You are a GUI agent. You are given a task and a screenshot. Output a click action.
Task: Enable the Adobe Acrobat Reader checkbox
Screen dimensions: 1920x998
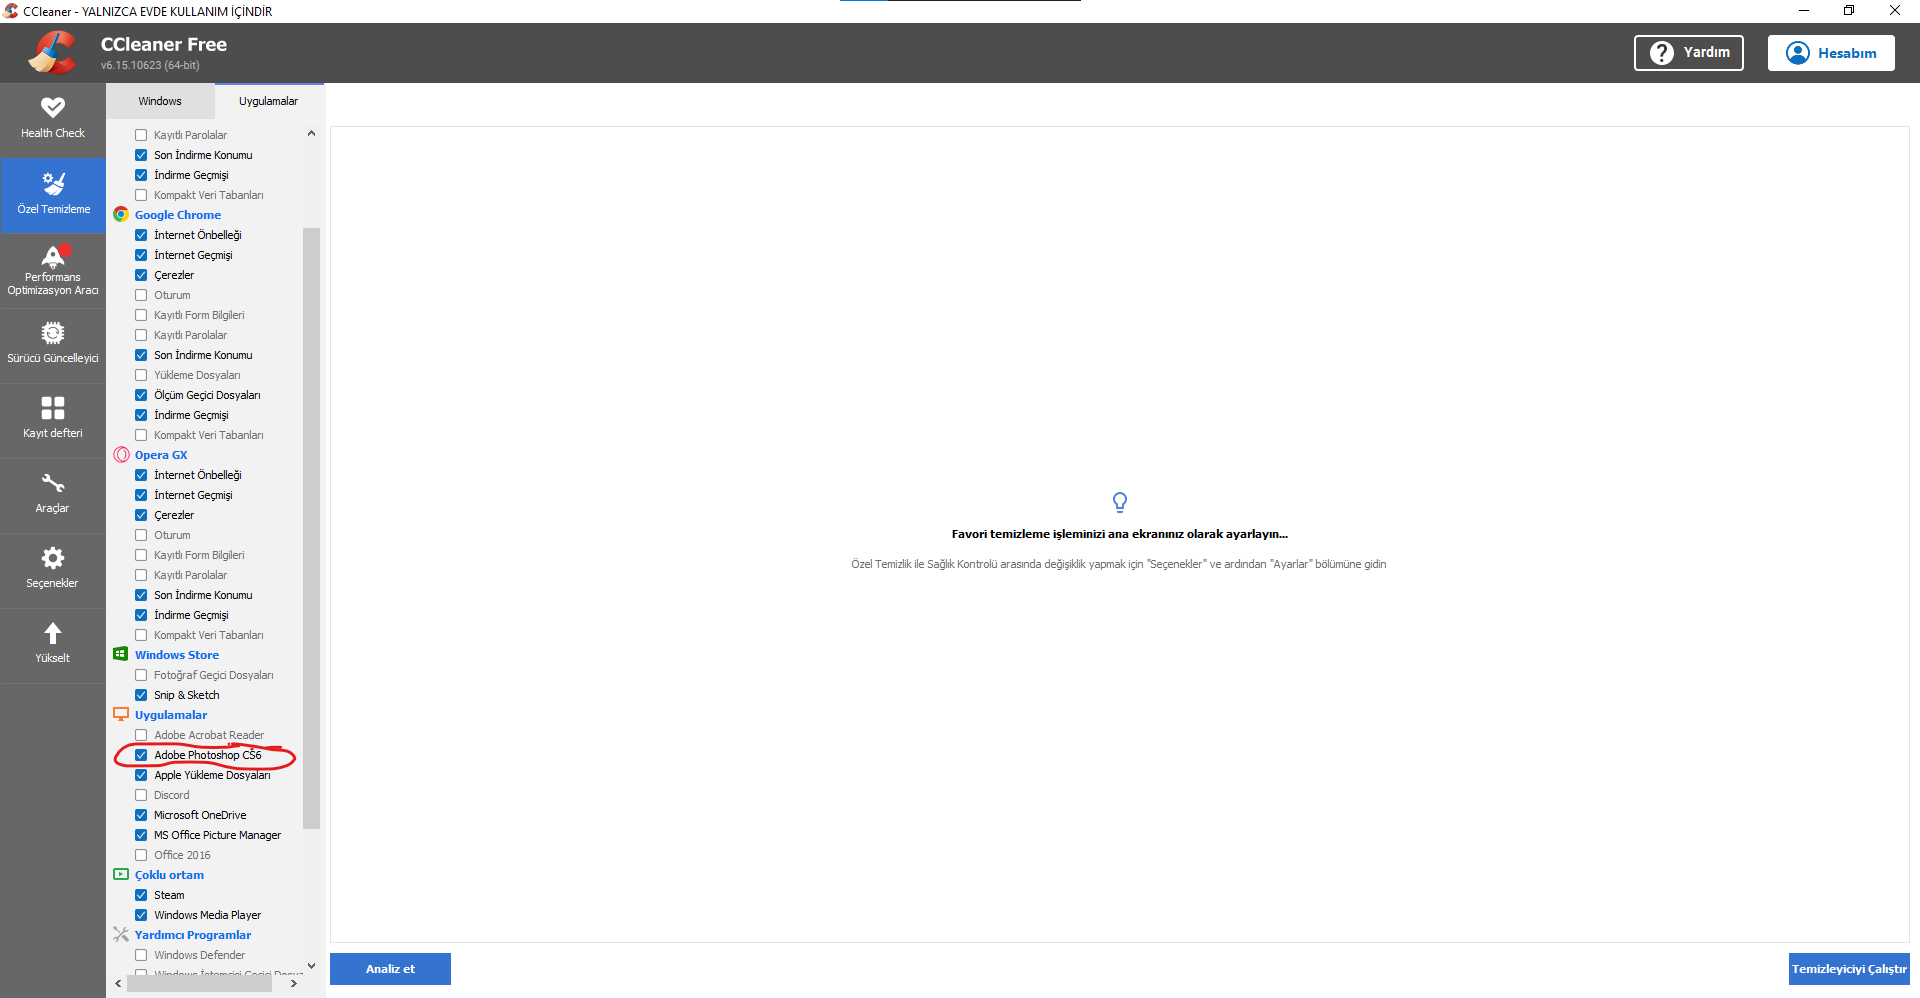click(141, 735)
